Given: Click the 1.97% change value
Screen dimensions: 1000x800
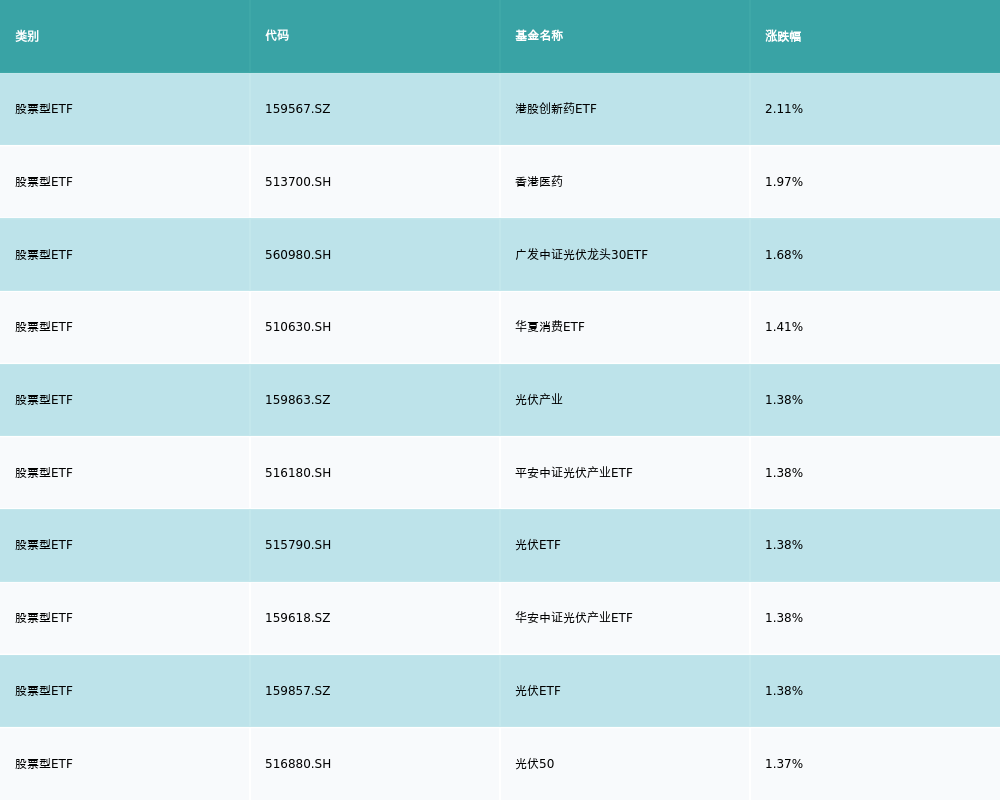Looking at the screenshot, I should click(x=784, y=182).
